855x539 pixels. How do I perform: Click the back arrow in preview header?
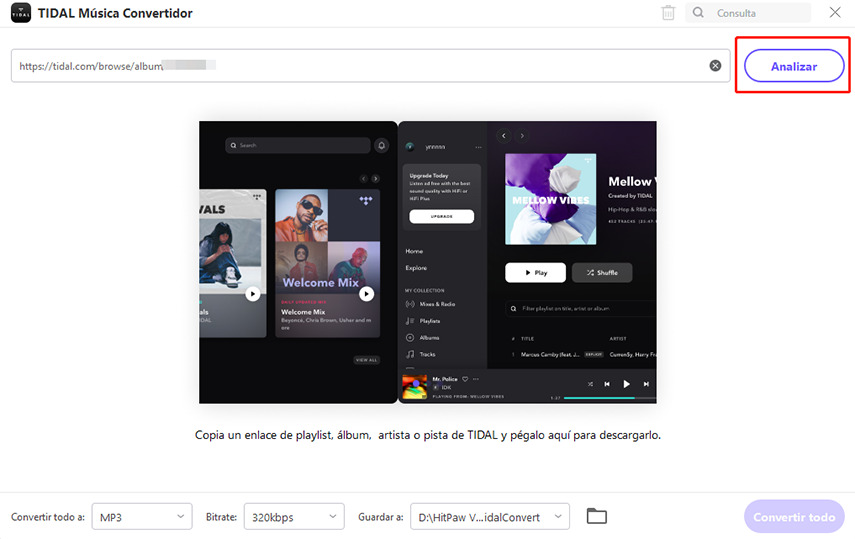pos(504,135)
